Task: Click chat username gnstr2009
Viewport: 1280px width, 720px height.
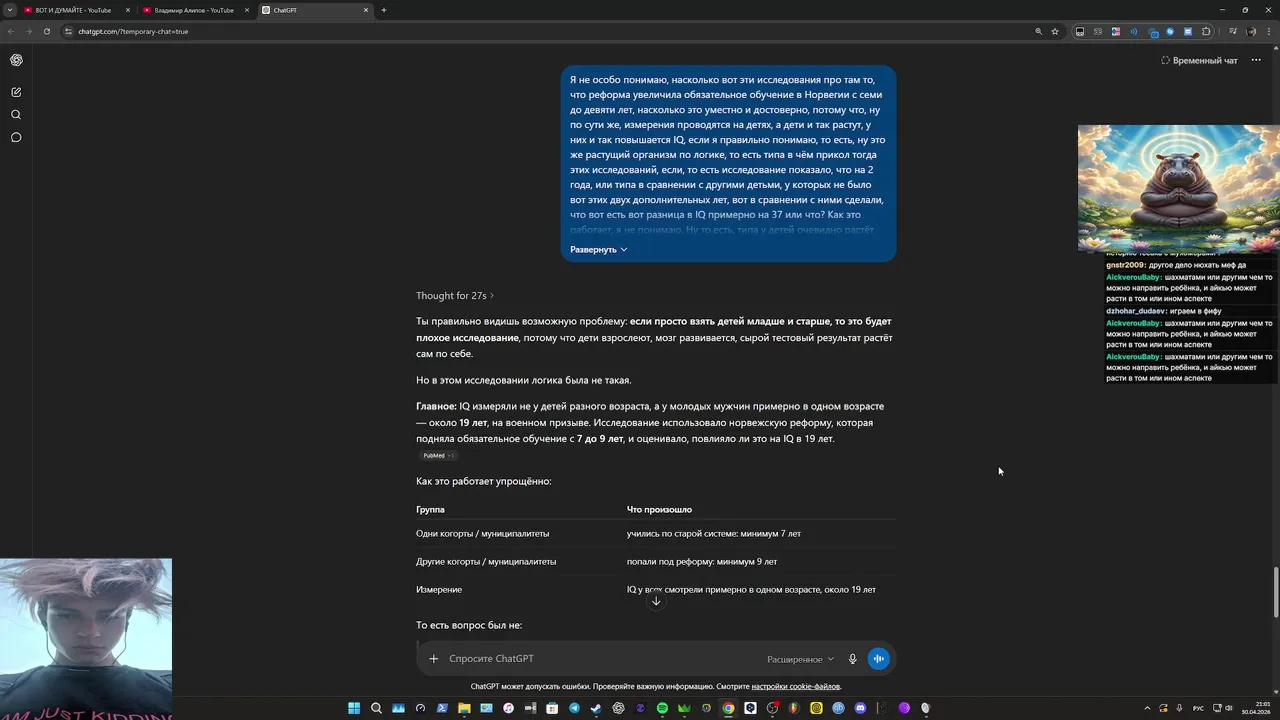Action: coord(1126,265)
